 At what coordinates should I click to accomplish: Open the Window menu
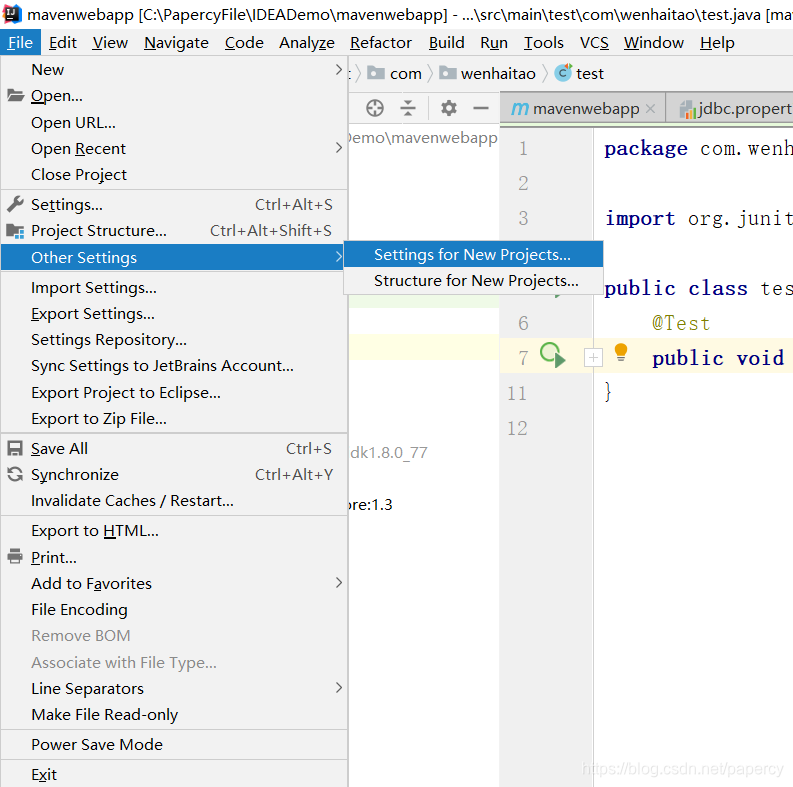tap(653, 43)
